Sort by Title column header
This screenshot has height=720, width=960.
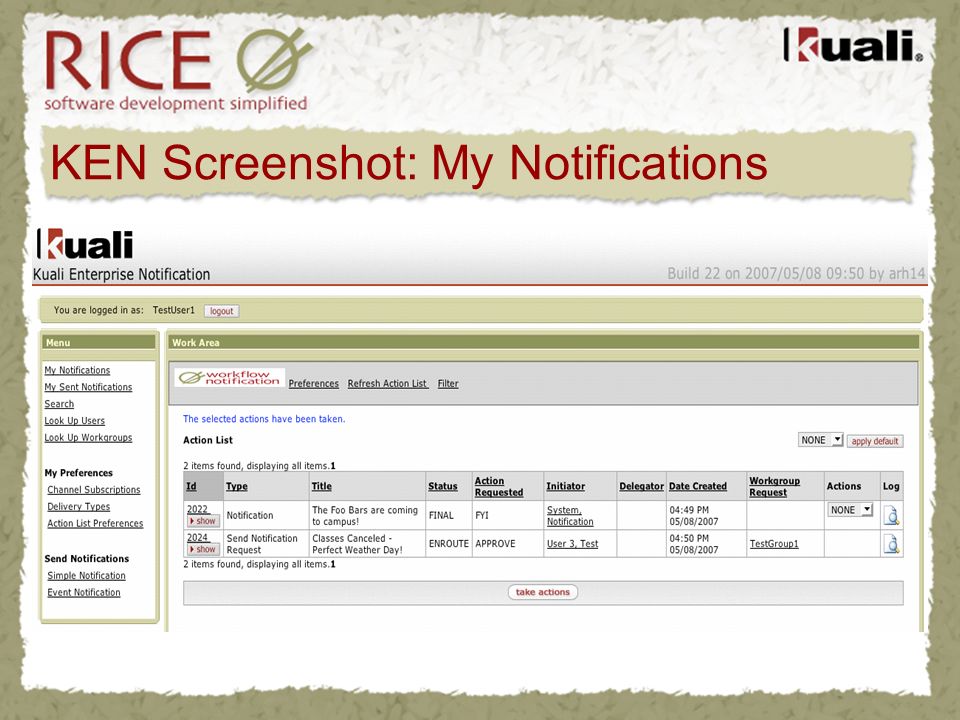321,486
